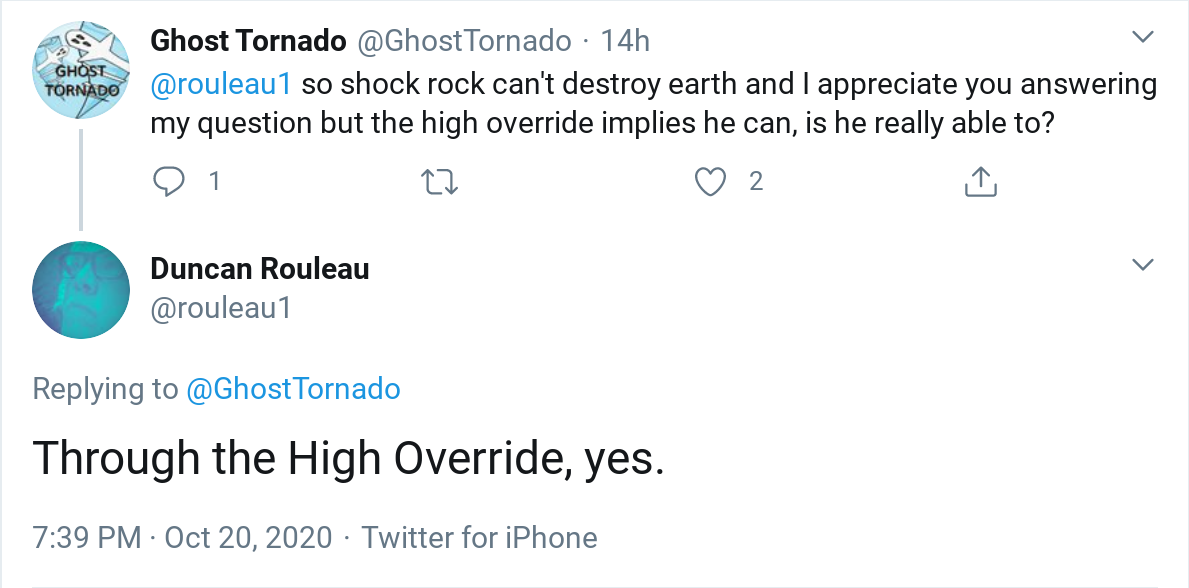Open Ghost Tornado profile picture
1189x588 pixels.
(81, 70)
